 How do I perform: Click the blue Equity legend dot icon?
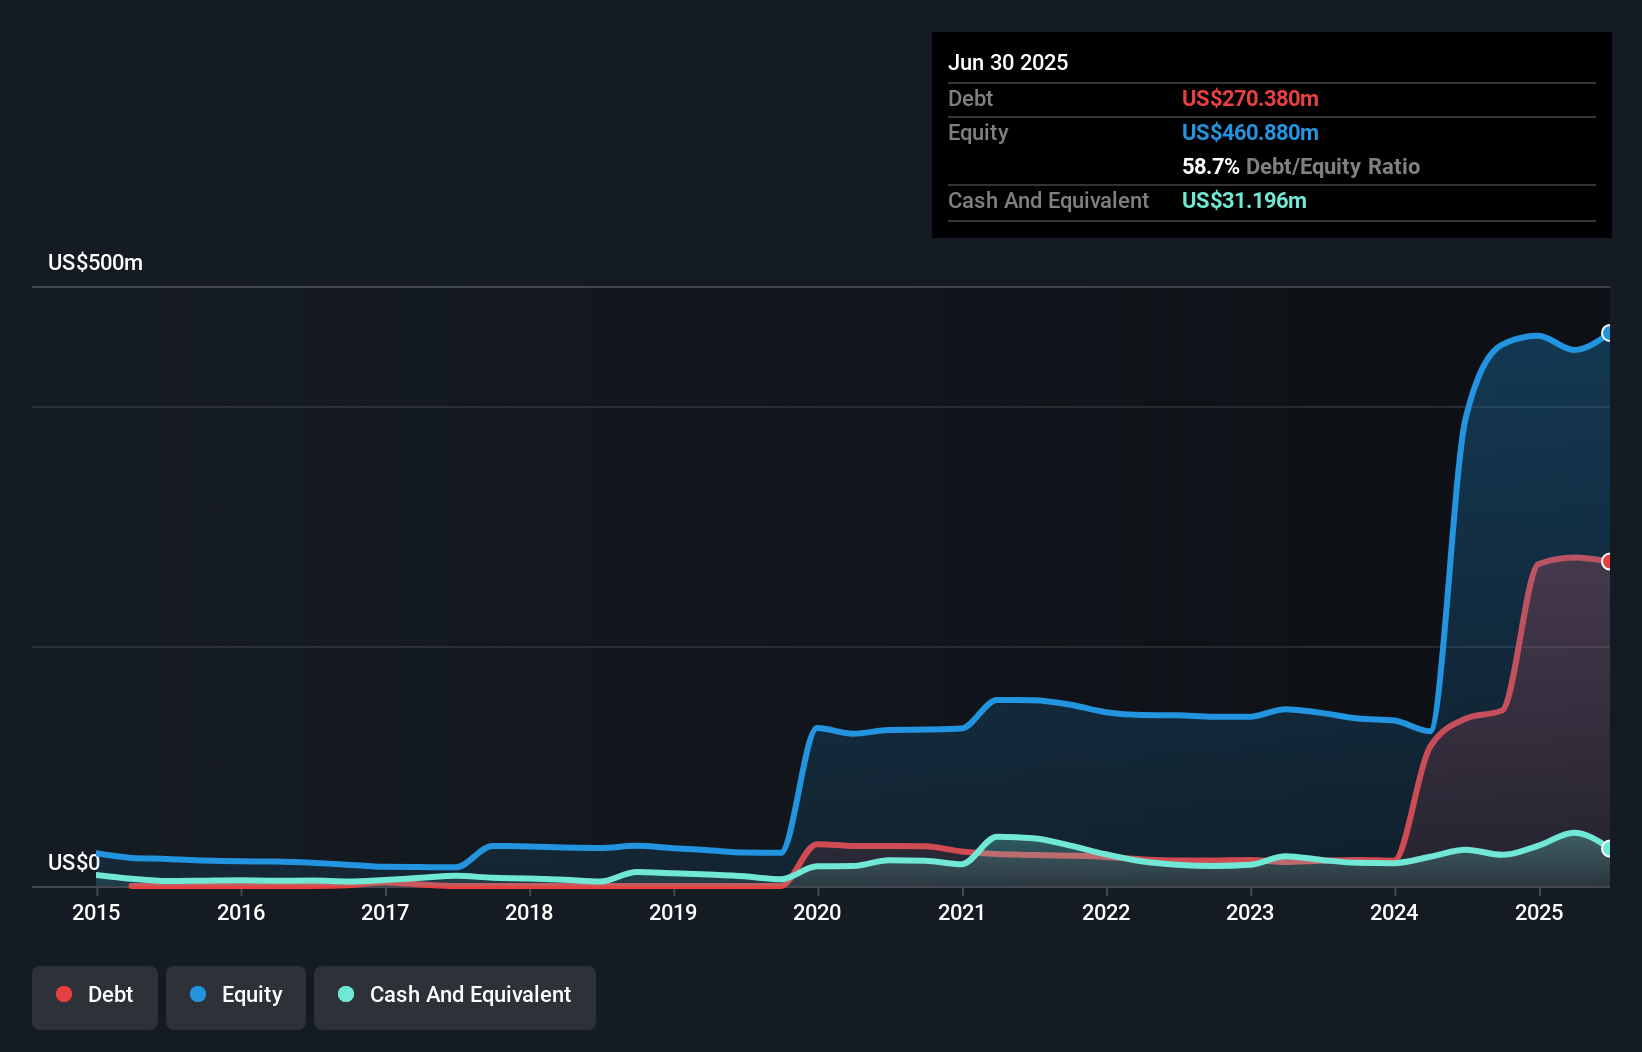[199, 994]
